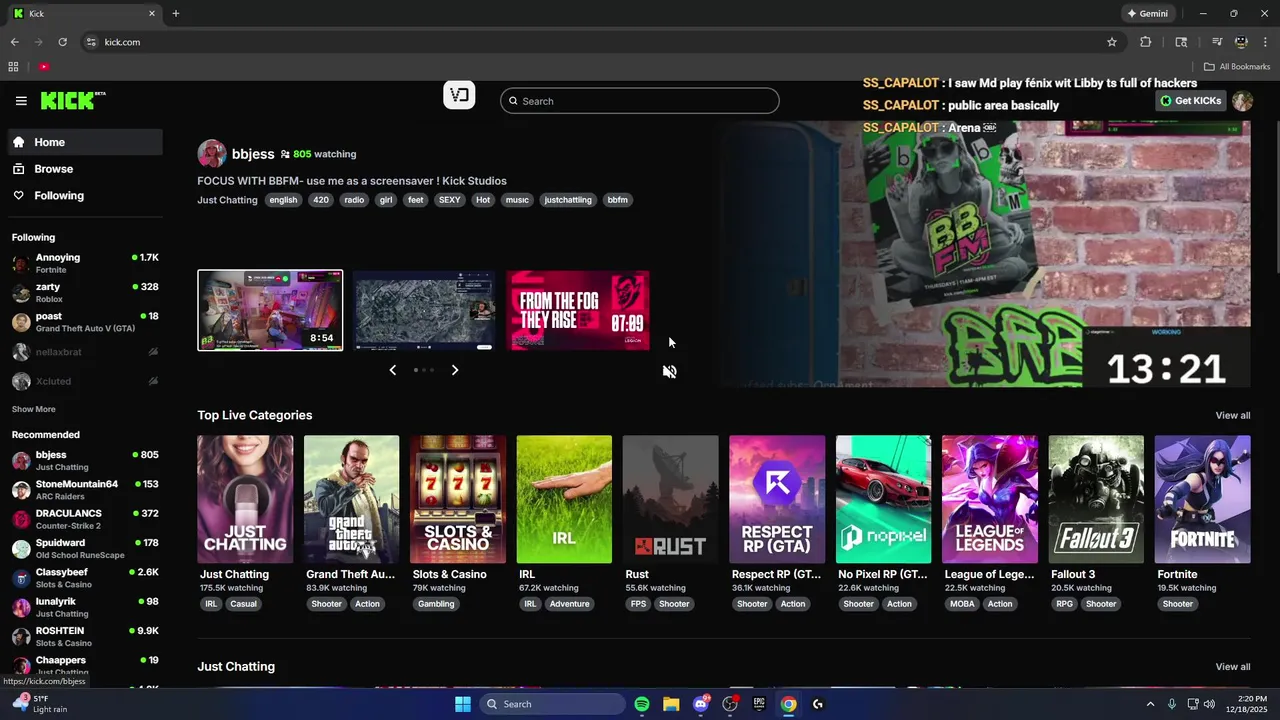Open the hamburger sidebar menu

[21, 101]
